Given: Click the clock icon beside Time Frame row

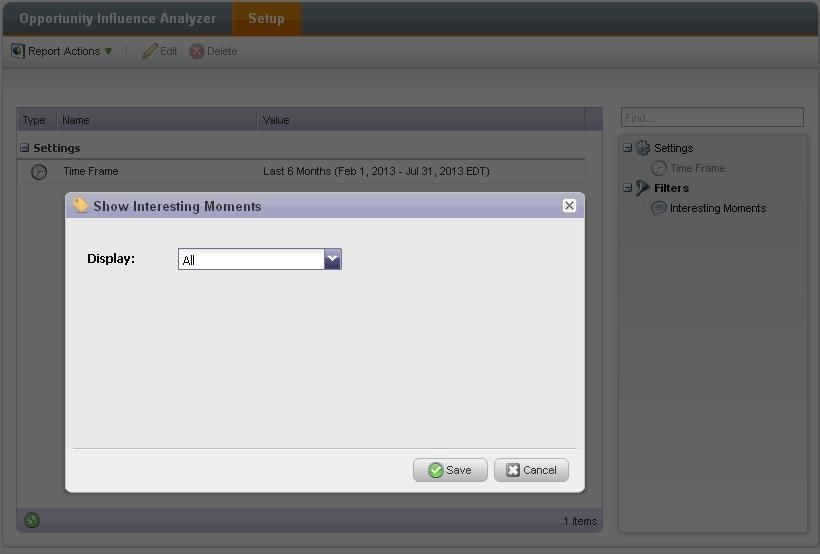Looking at the screenshot, I should (x=39, y=172).
